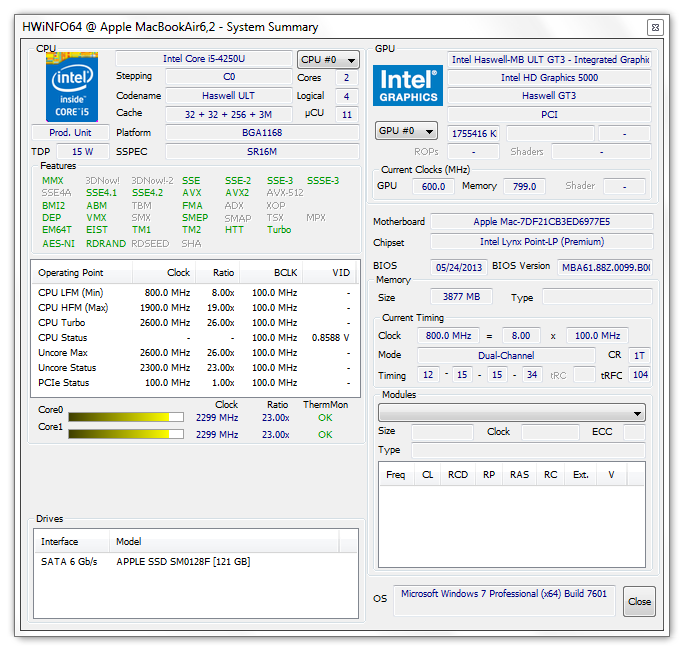Select the CPU Status row
683x655 pixels.
pyautogui.click(x=195, y=338)
